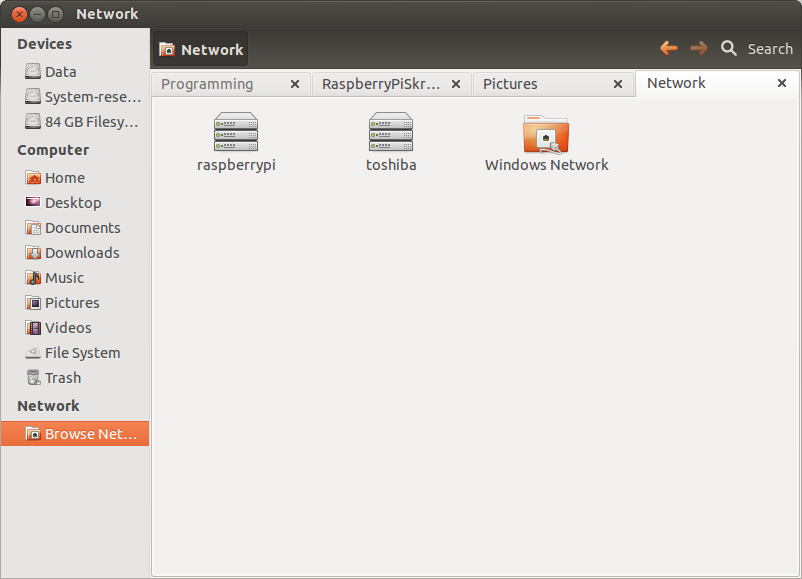Select Browse Network in sidebar
802x579 pixels.
tap(75, 434)
